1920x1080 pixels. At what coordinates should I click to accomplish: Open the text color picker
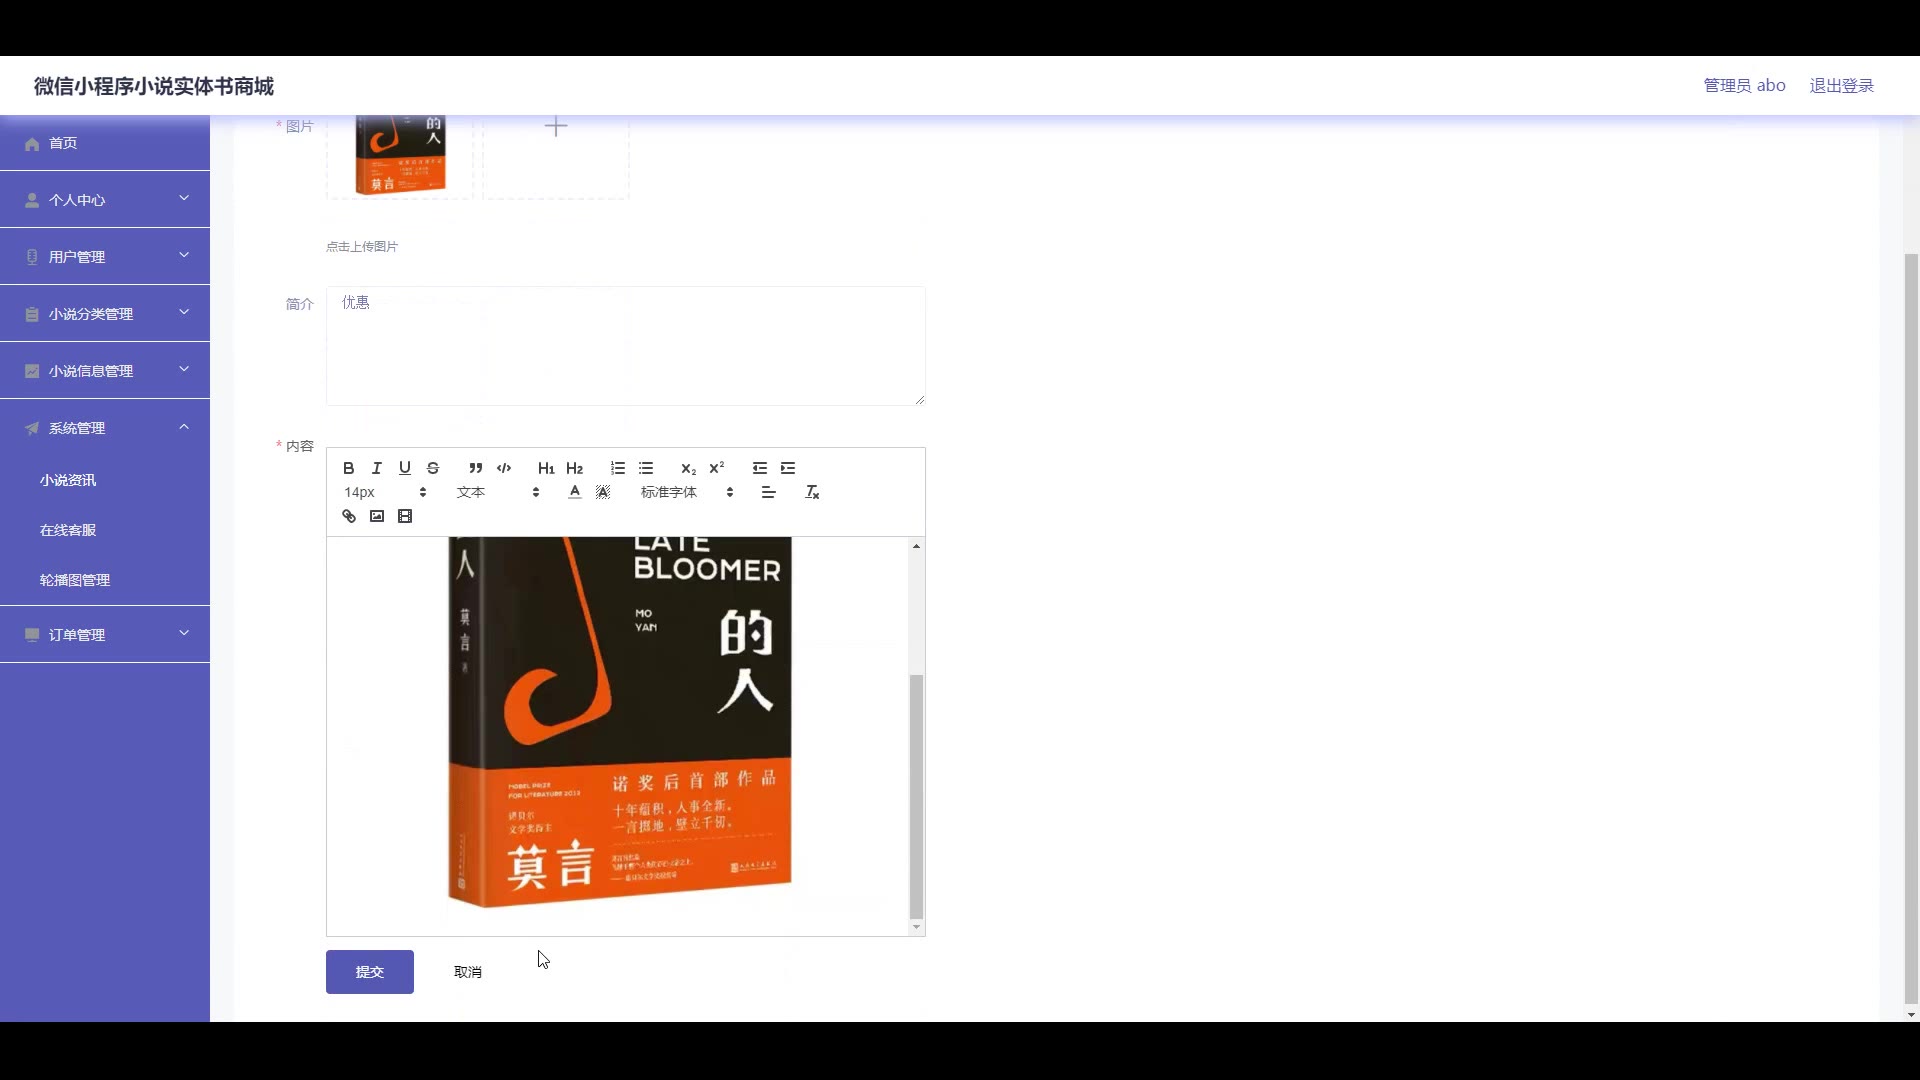click(574, 492)
